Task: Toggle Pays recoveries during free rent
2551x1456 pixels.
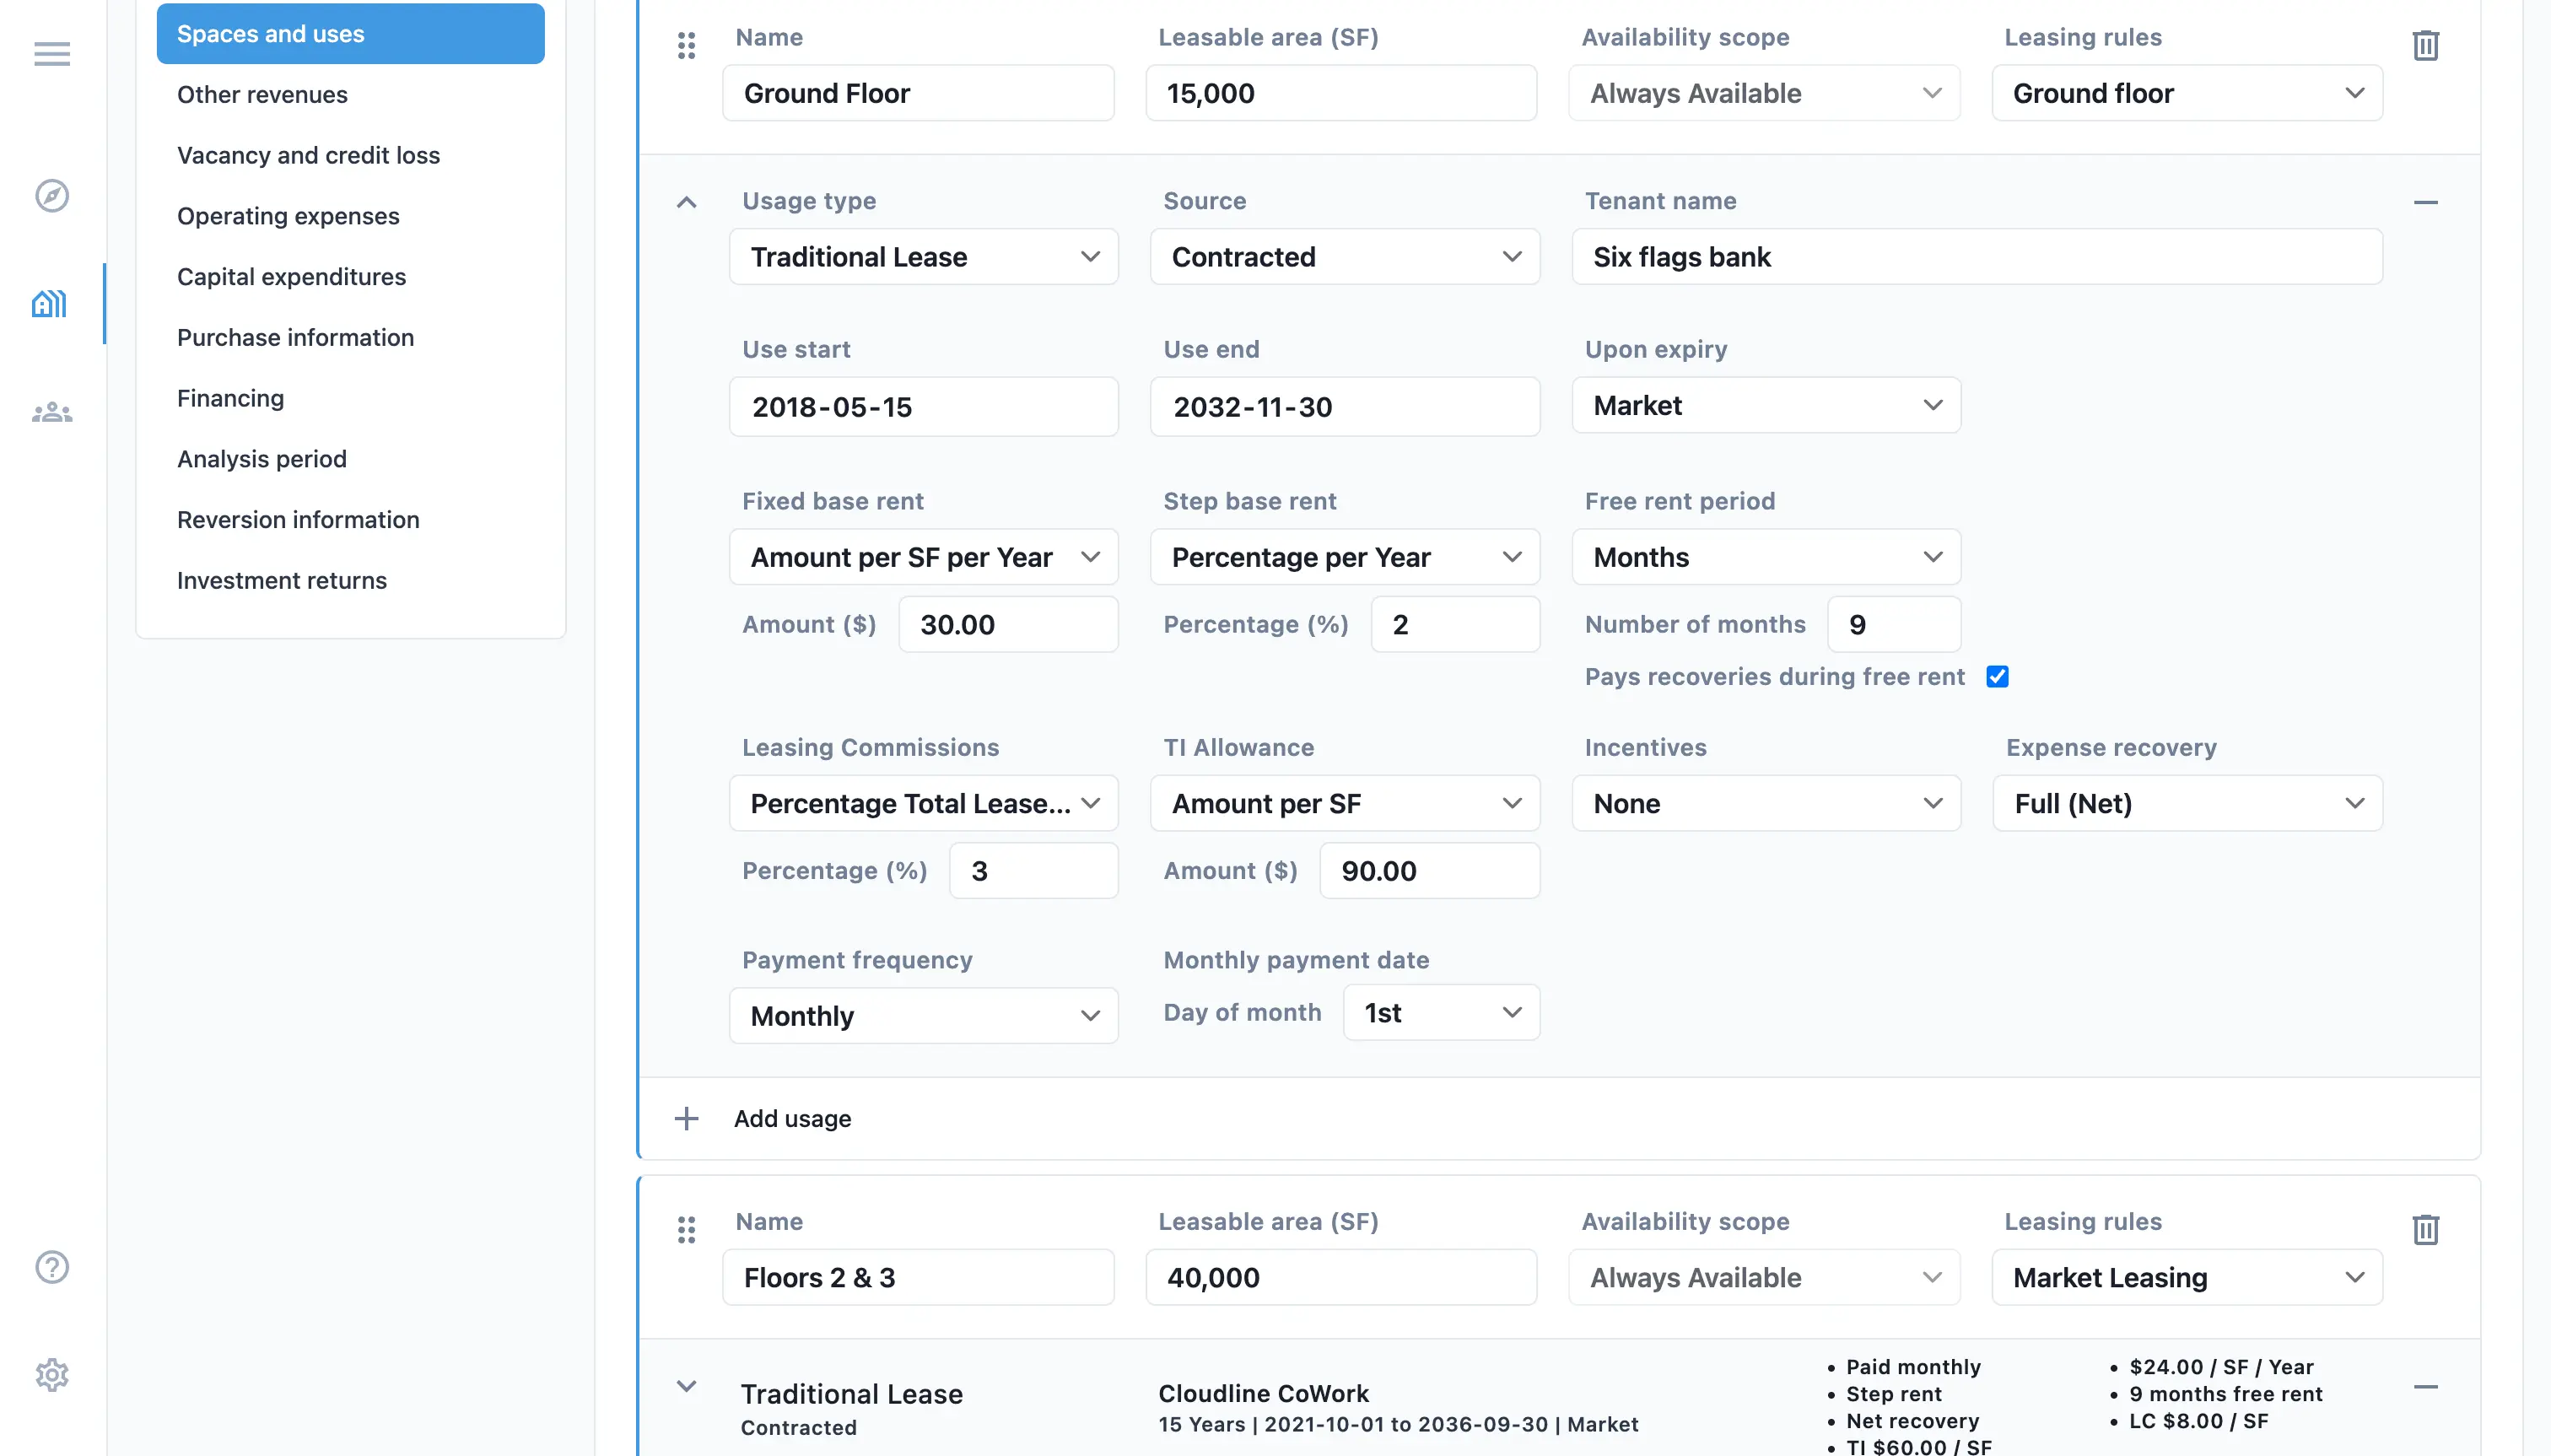Action: point(1997,677)
